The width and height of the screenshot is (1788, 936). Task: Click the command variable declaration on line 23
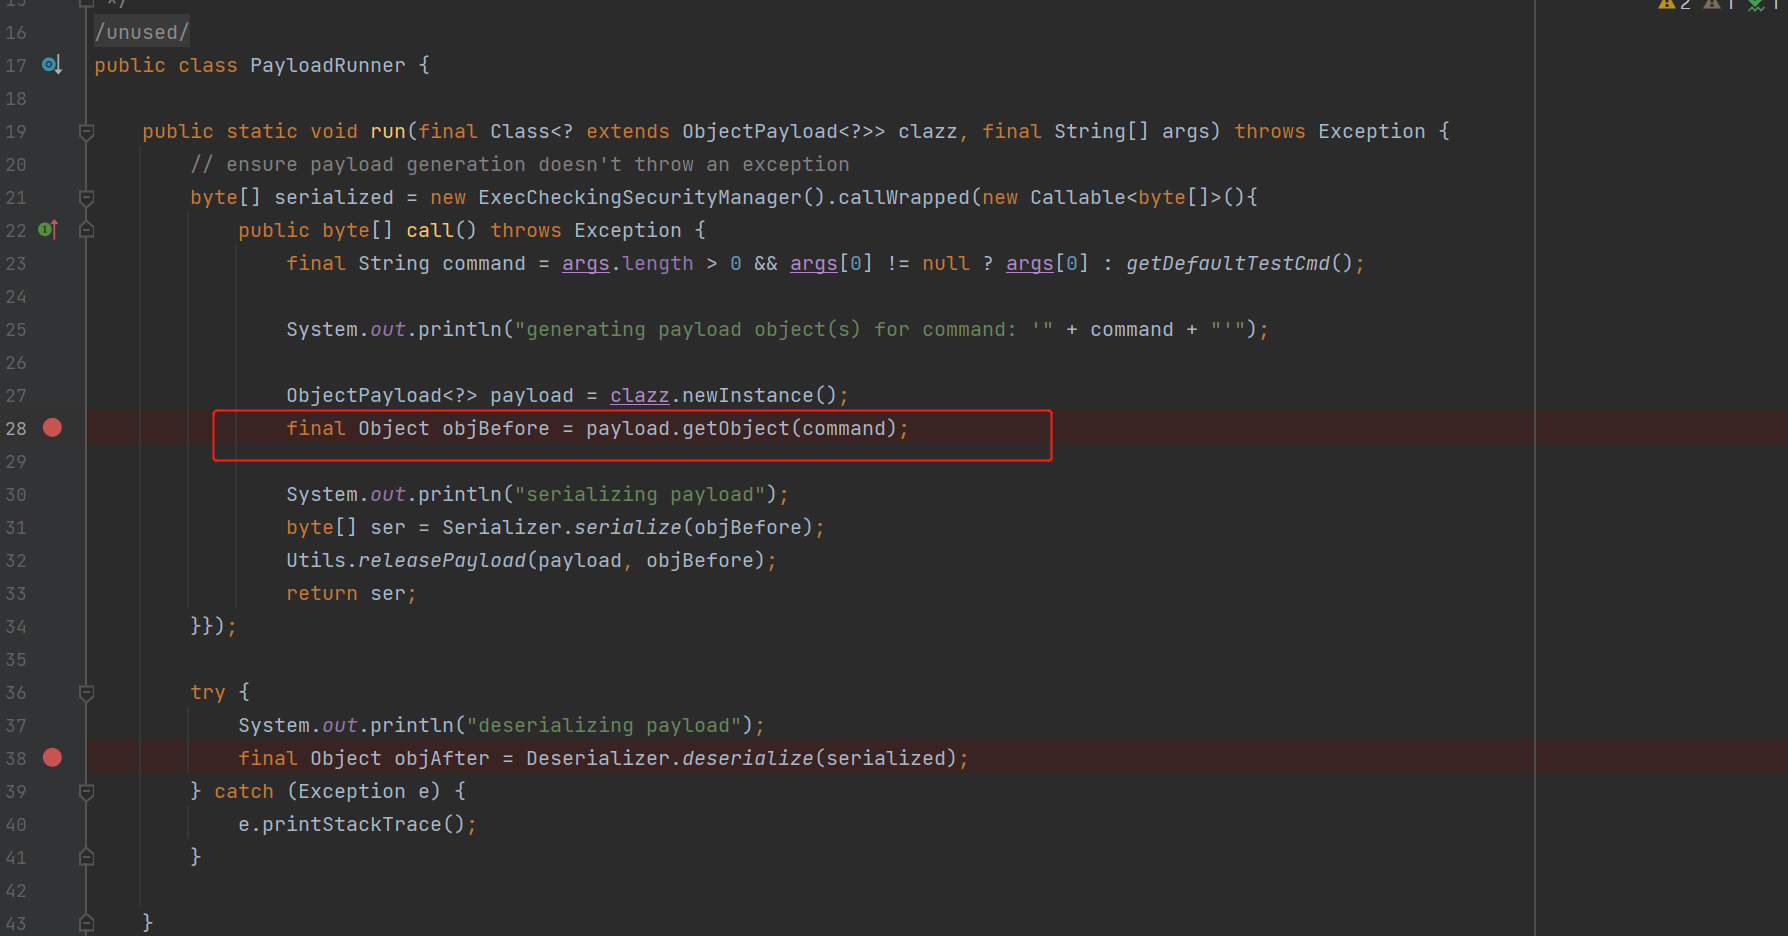click(484, 263)
